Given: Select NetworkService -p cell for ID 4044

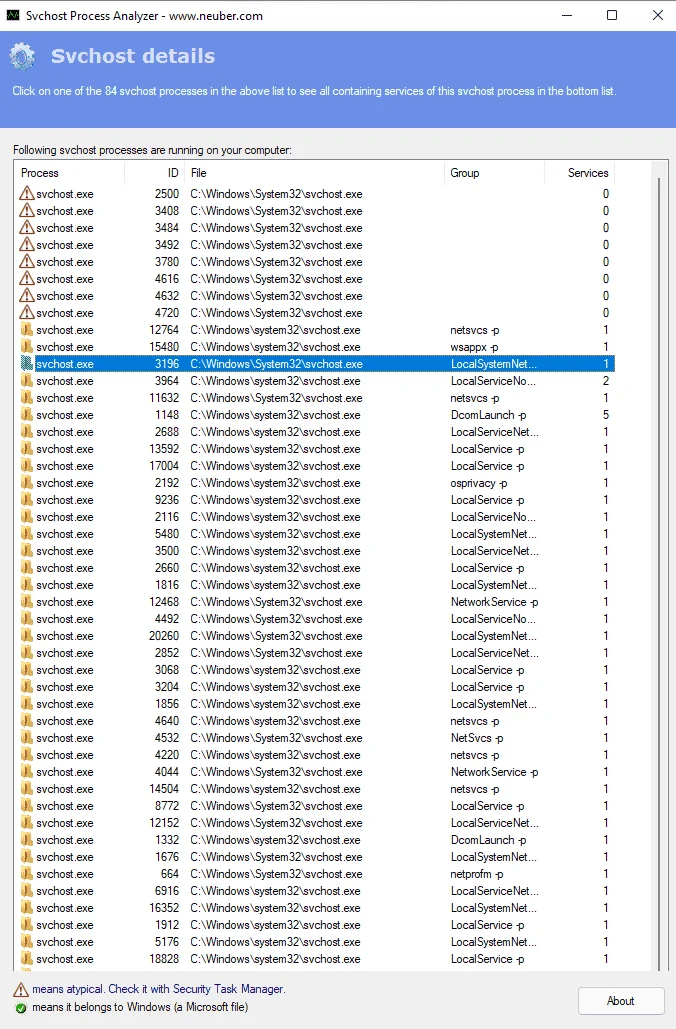Looking at the screenshot, I should [494, 772].
